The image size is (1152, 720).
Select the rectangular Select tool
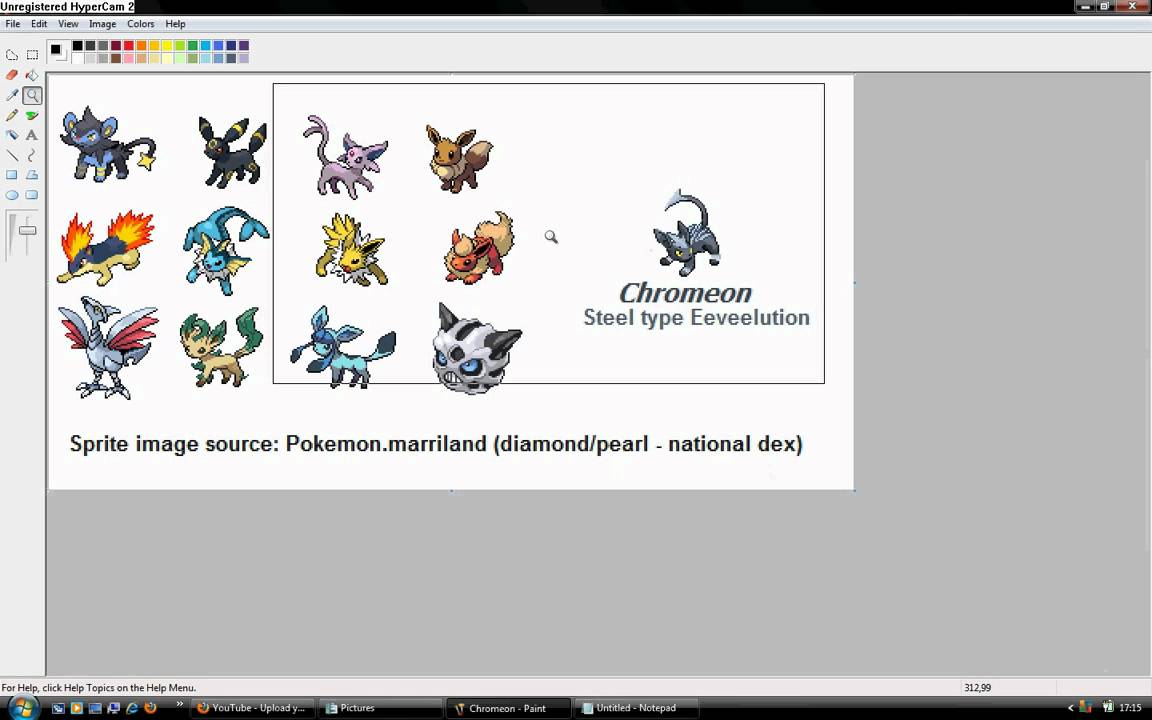click(32, 54)
